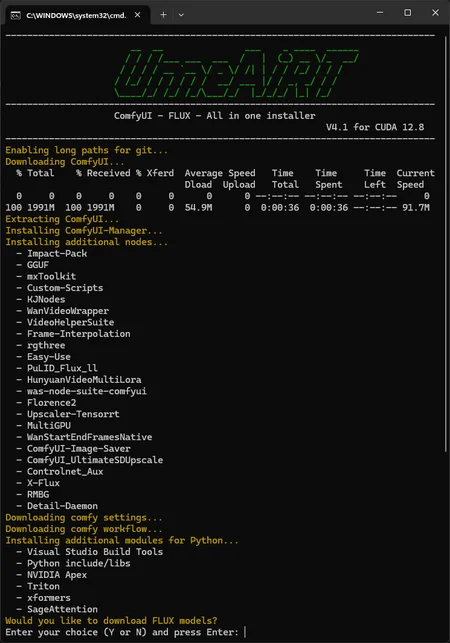Select the C:\WINDOWS\system32\cmd tab
The image size is (450, 643).
coord(77,15)
